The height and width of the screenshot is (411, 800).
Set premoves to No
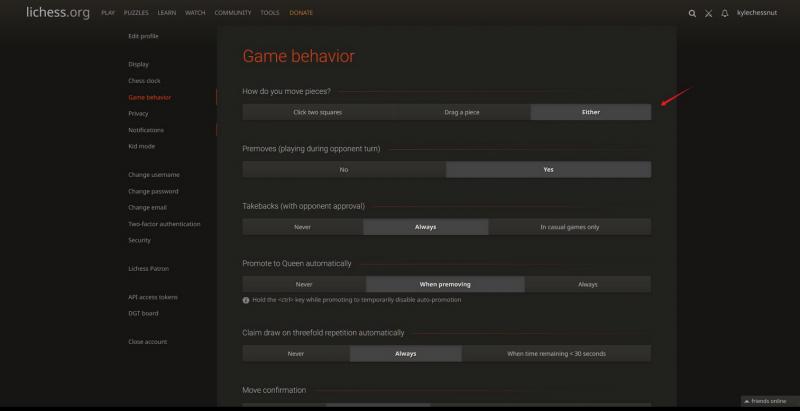click(x=344, y=169)
